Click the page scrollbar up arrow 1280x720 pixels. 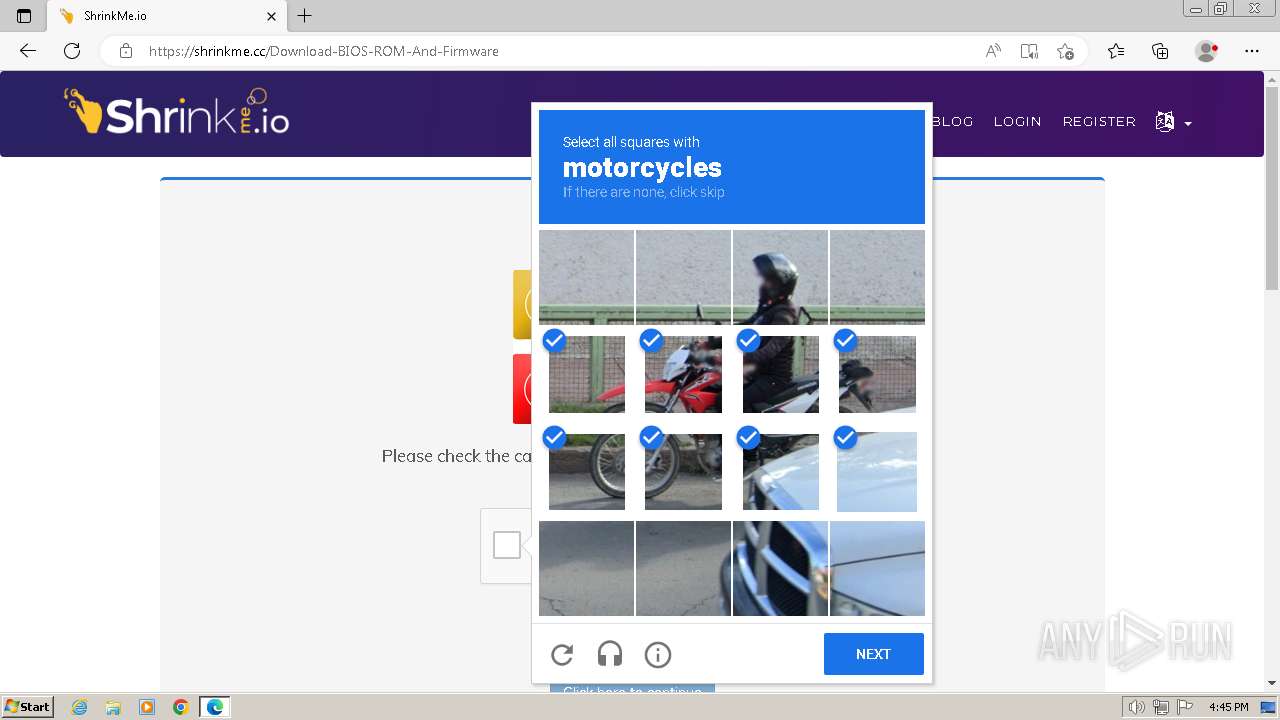point(1272,79)
